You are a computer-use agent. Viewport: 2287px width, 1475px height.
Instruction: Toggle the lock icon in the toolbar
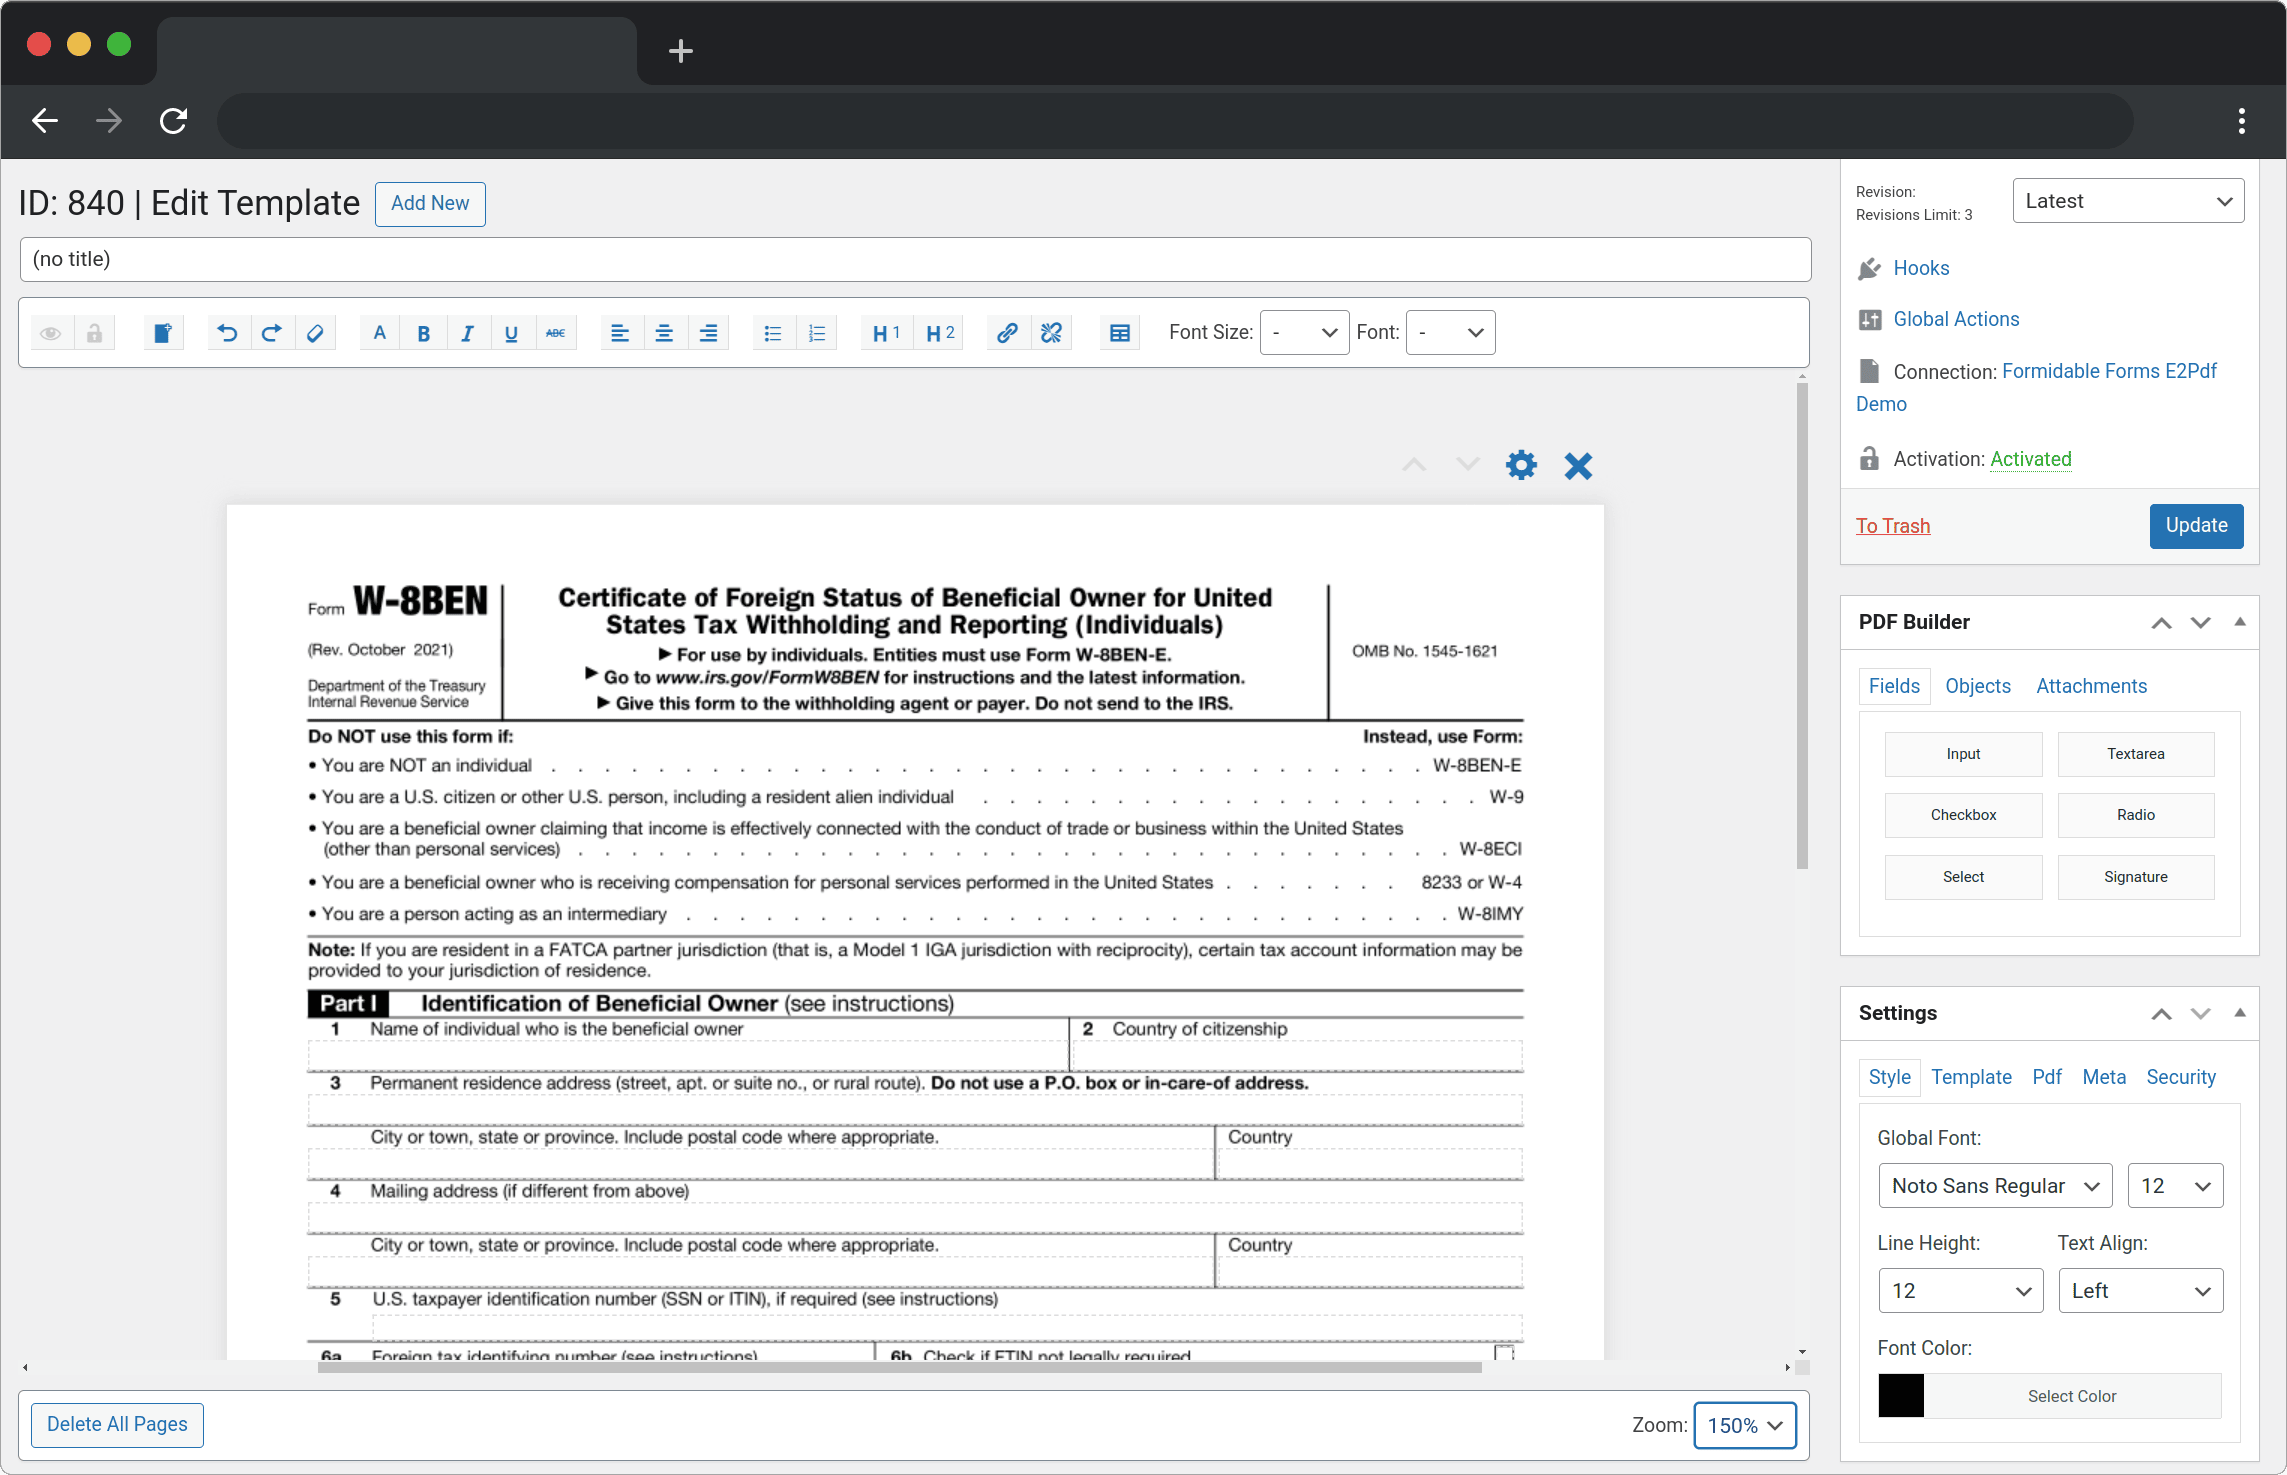coord(95,332)
